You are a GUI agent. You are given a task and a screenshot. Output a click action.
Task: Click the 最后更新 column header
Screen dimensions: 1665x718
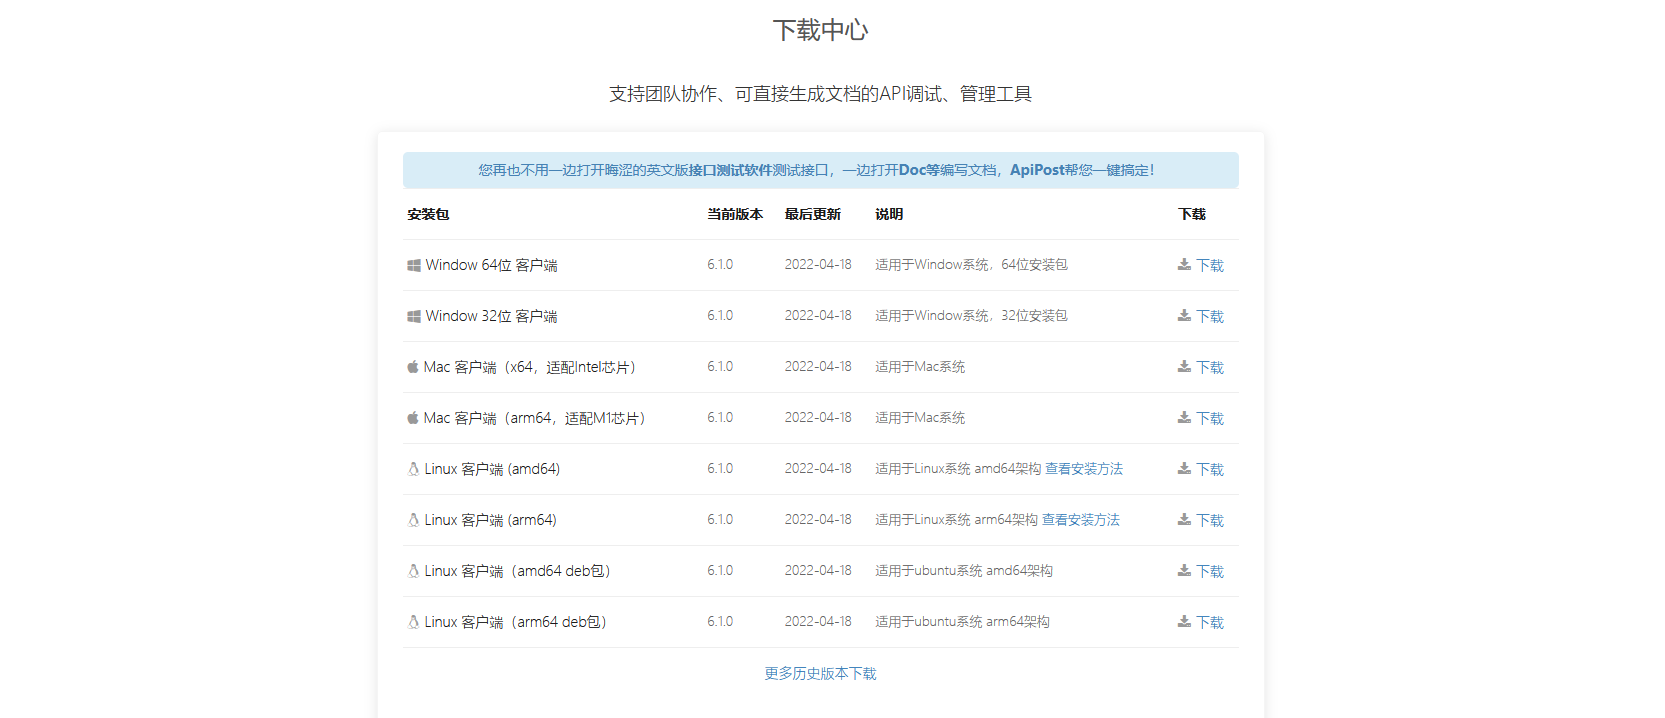click(813, 214)
